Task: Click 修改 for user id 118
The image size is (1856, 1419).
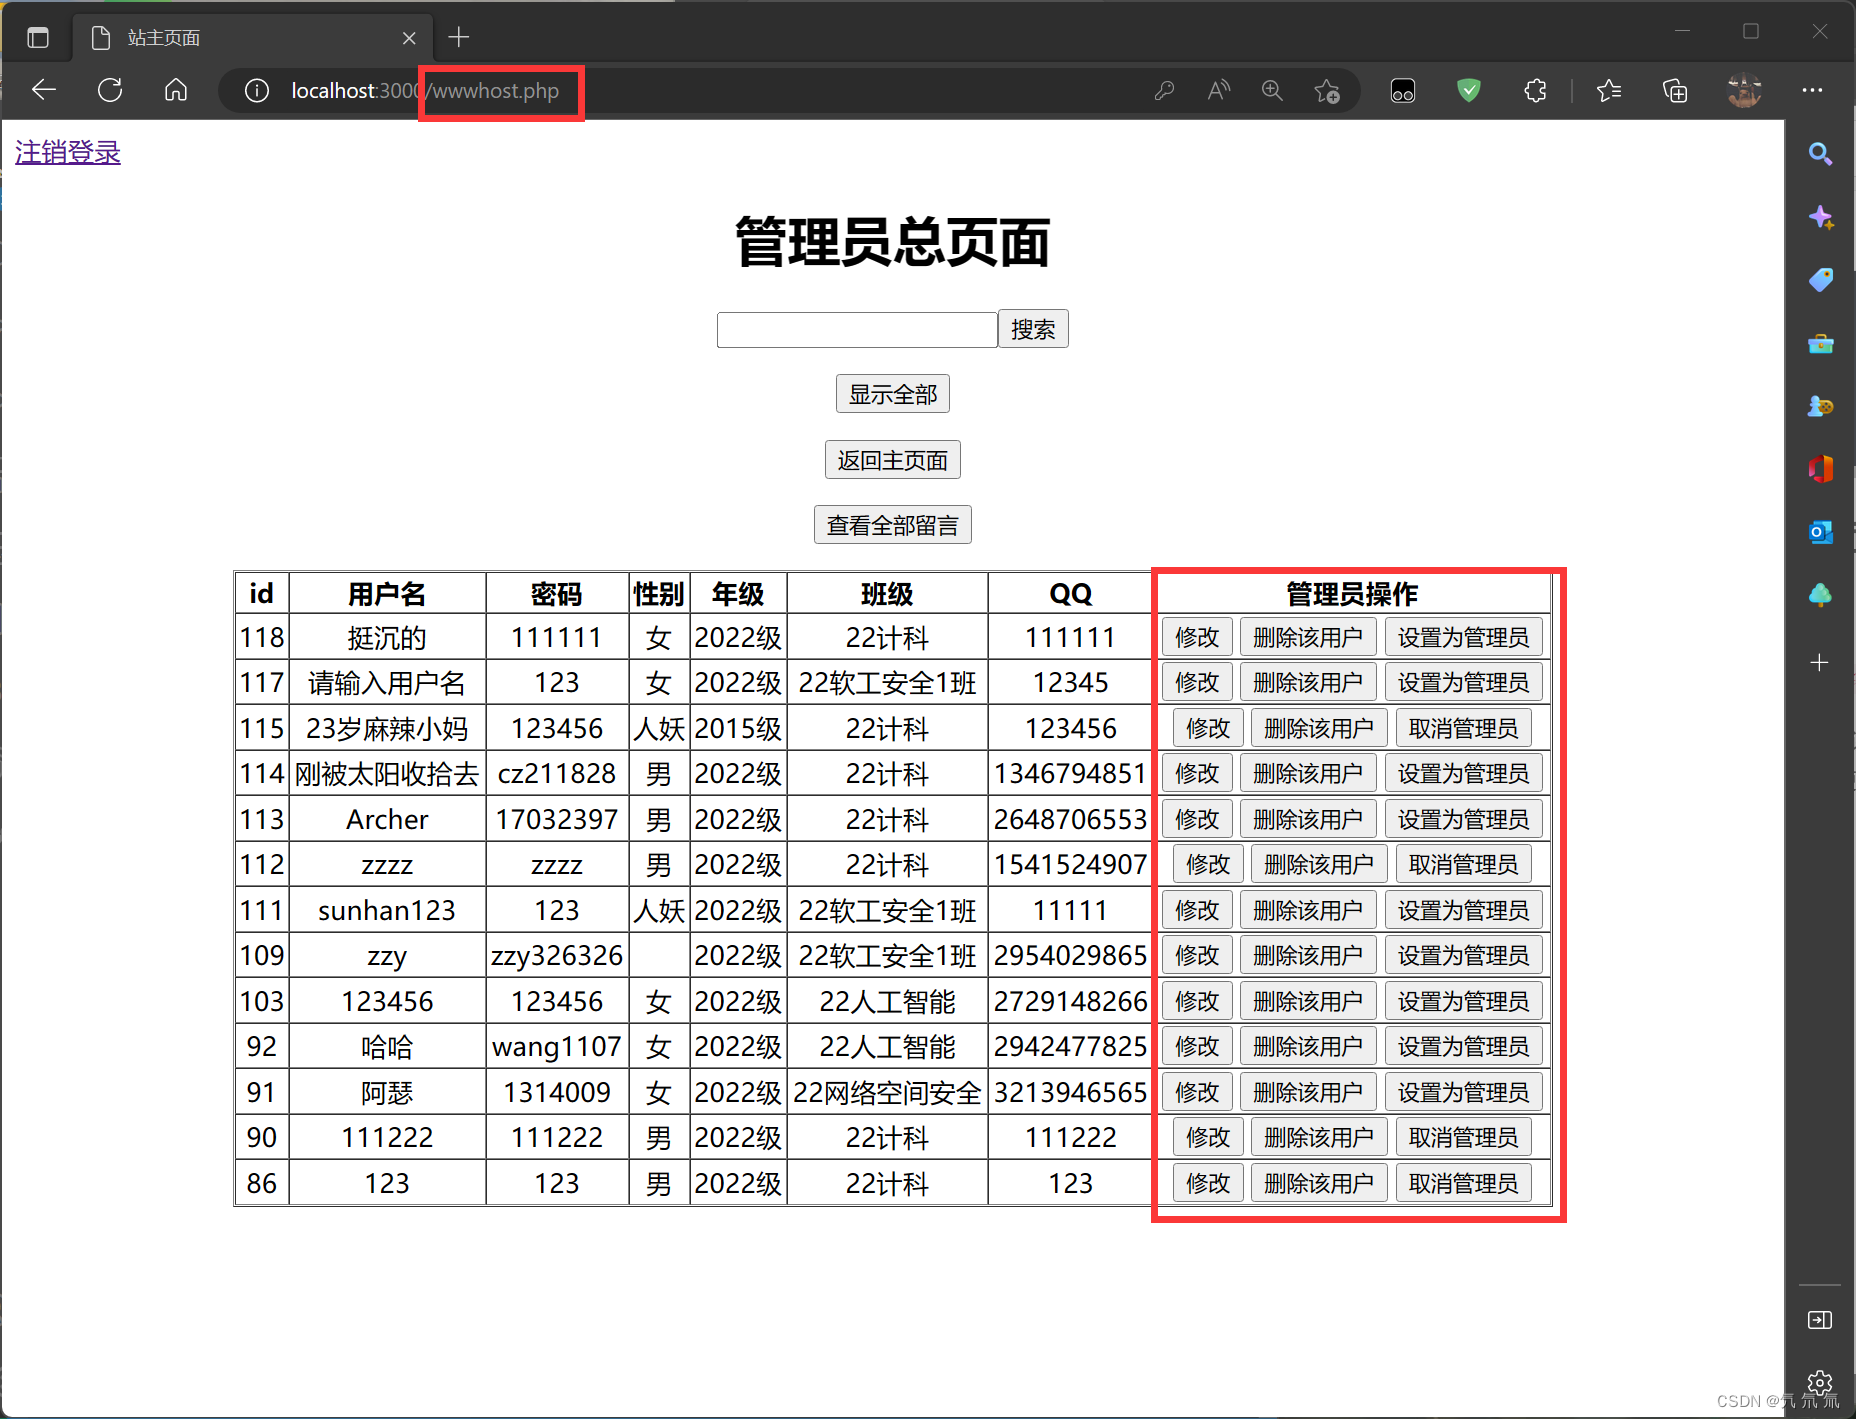Action: pos(1197,637)
